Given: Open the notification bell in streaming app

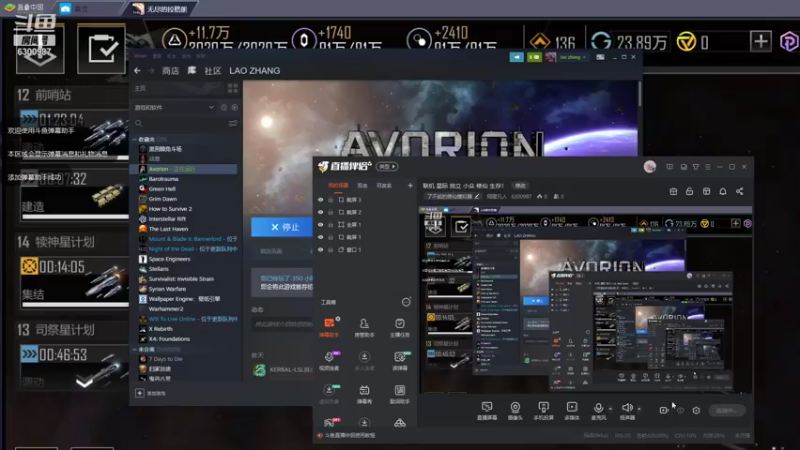Looking at the screenshot, I should tap(722, 191).
